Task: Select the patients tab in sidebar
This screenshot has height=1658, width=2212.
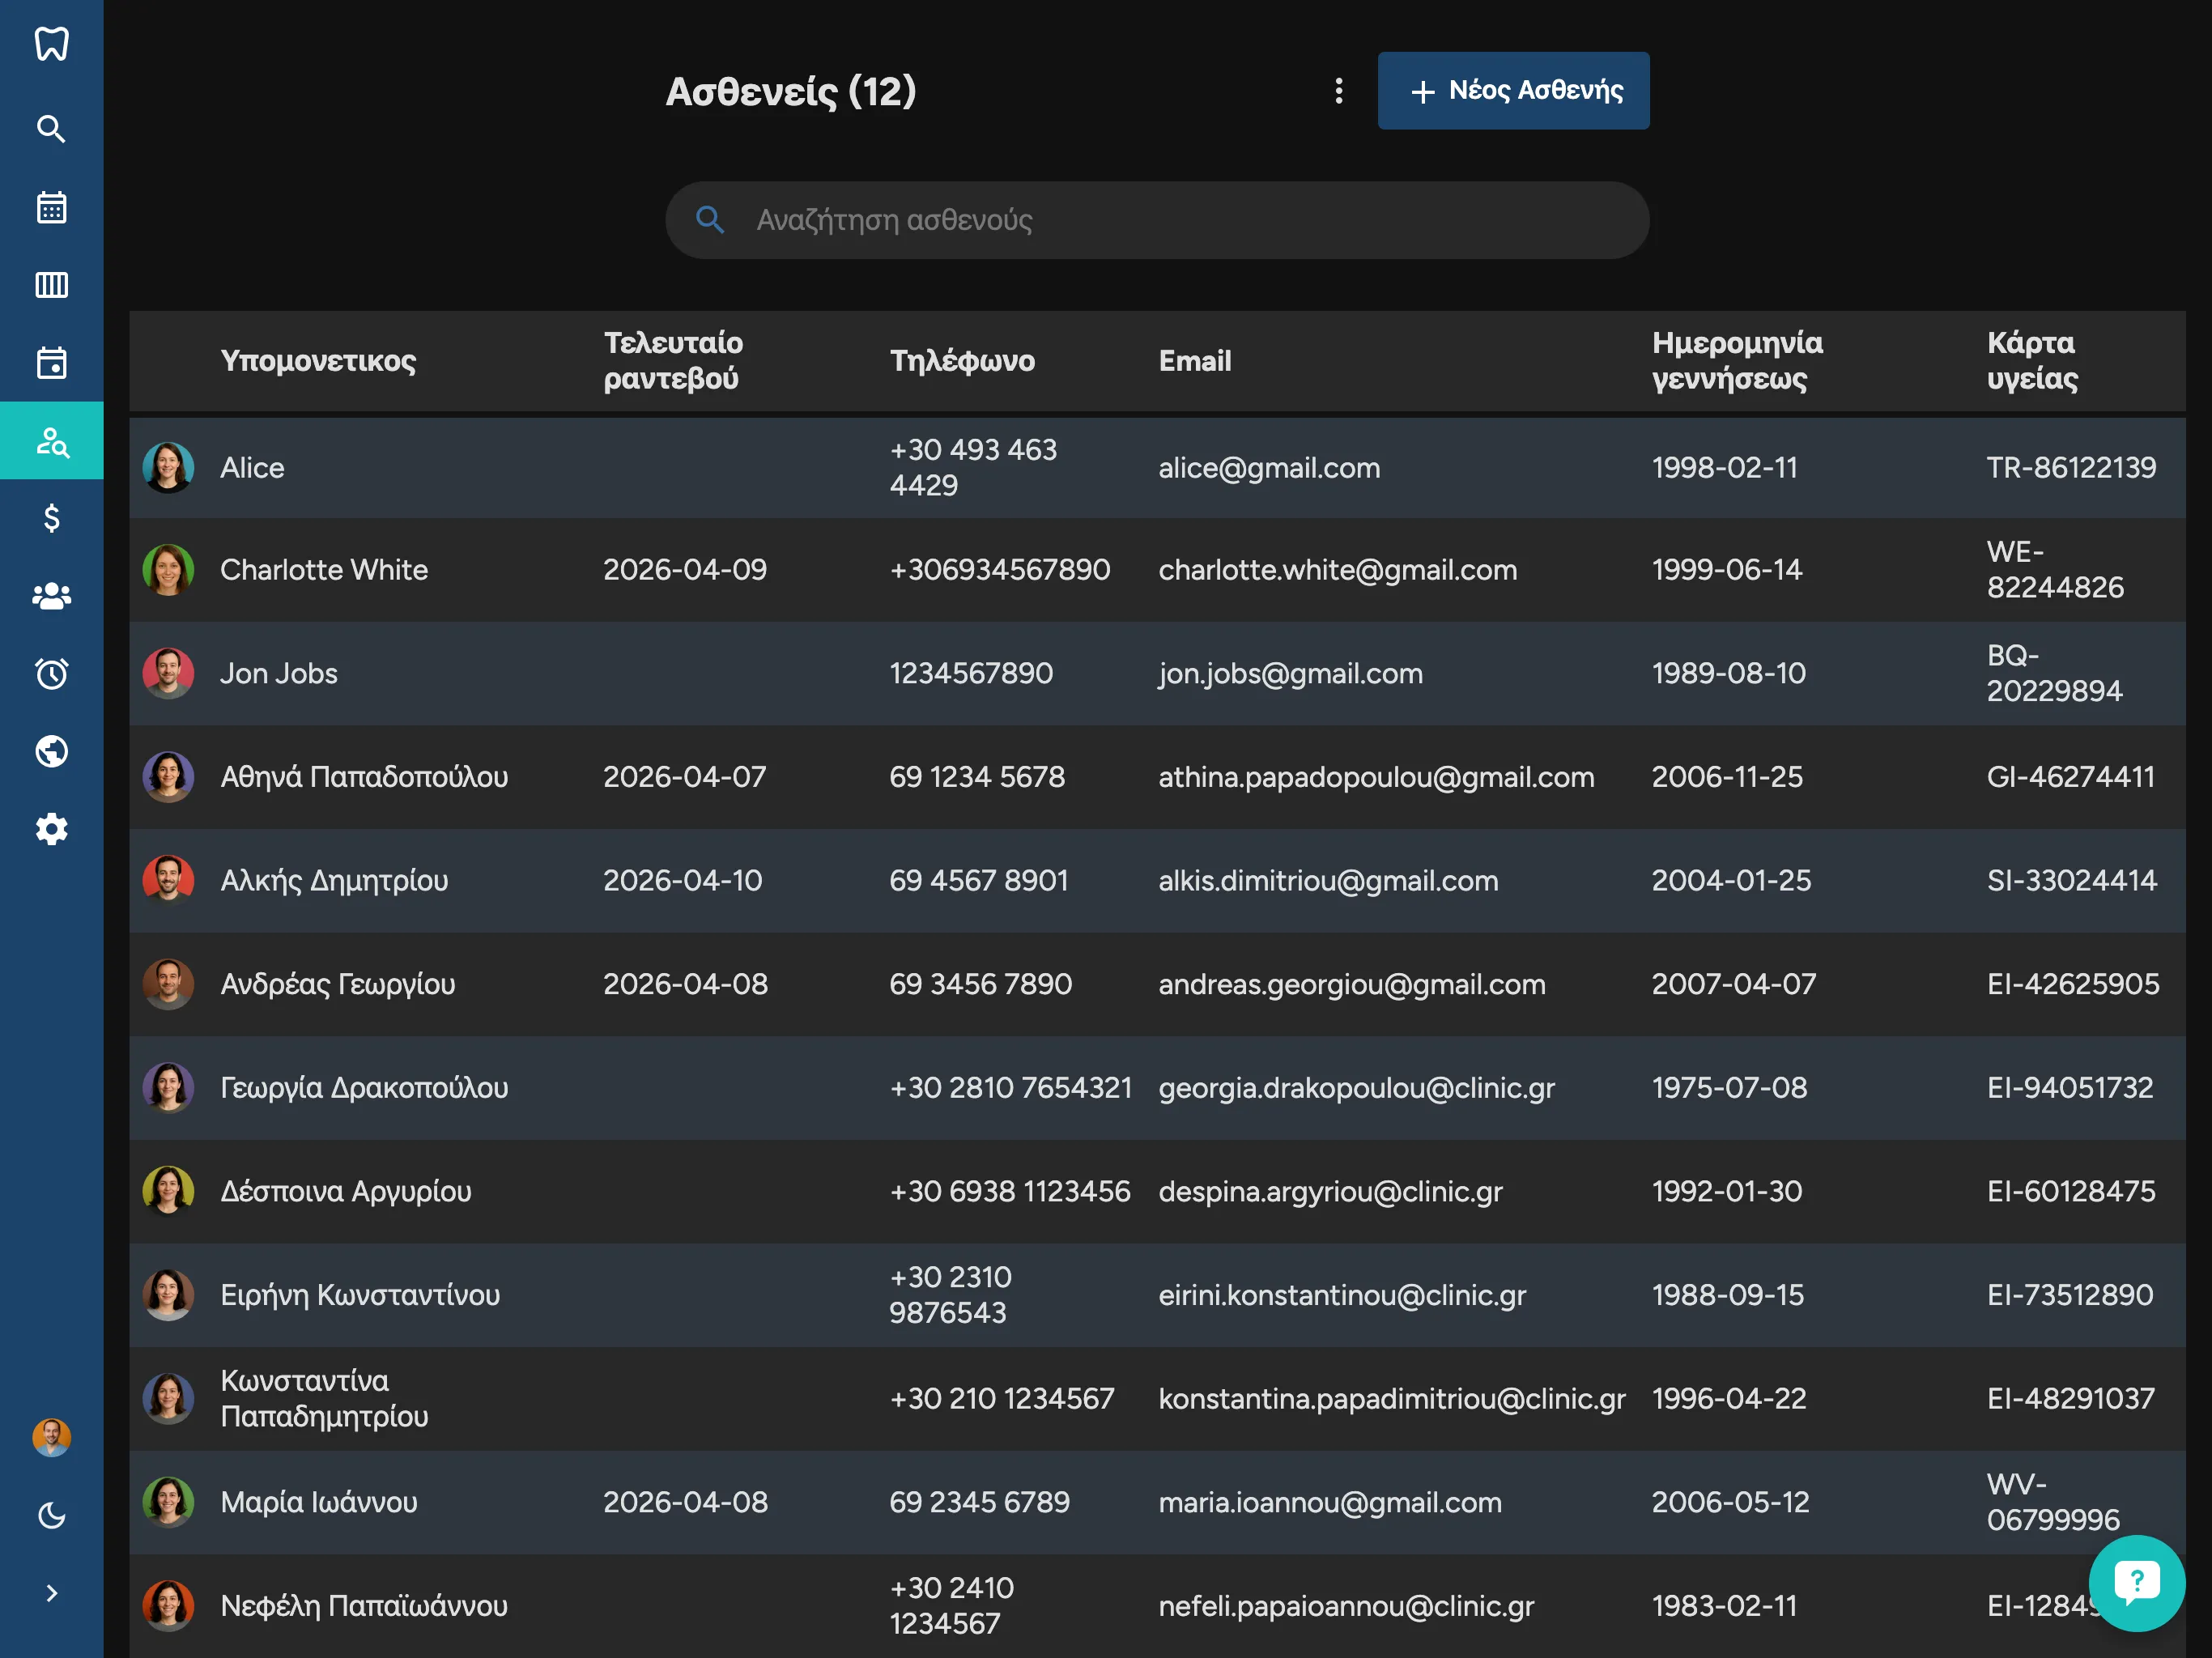Action: [x=51, y=440]
